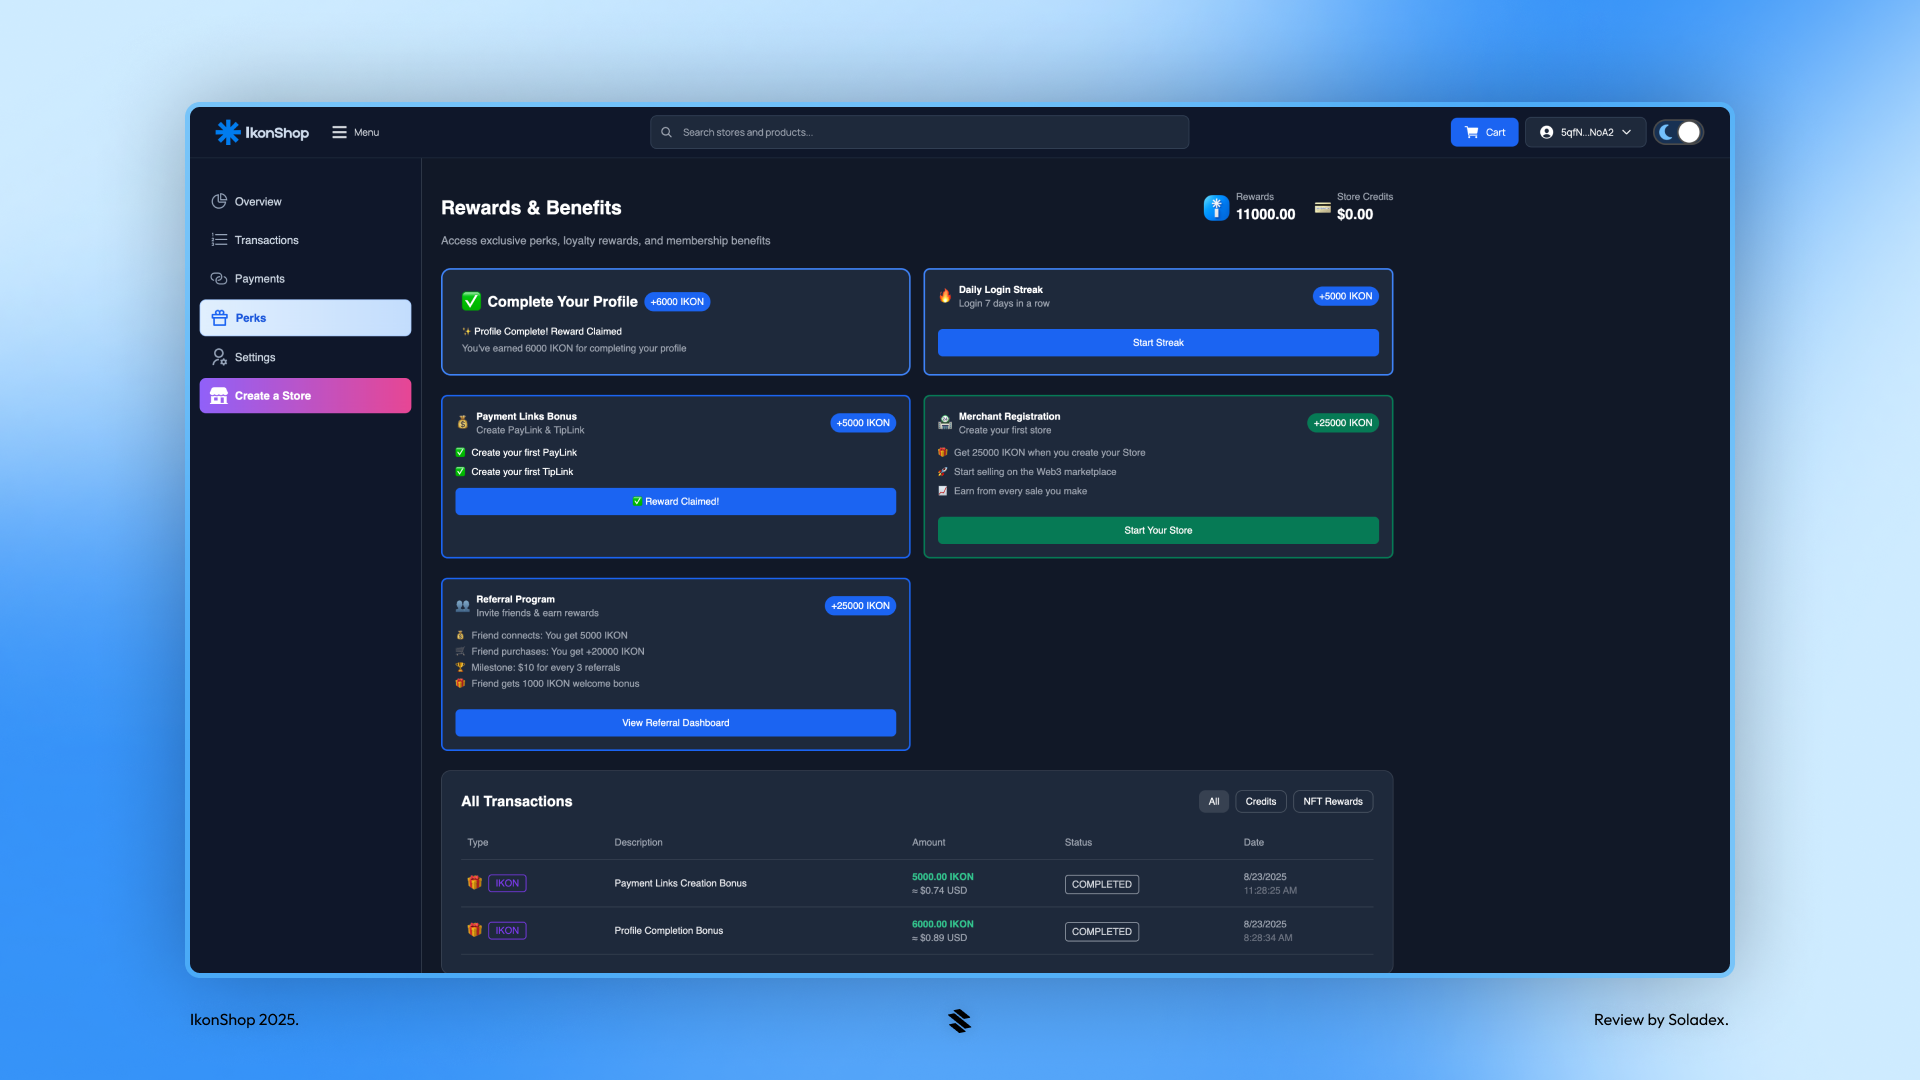Click the Cart button
The height and width of the screenshot is (1080, 1920).
(1484, 132)
